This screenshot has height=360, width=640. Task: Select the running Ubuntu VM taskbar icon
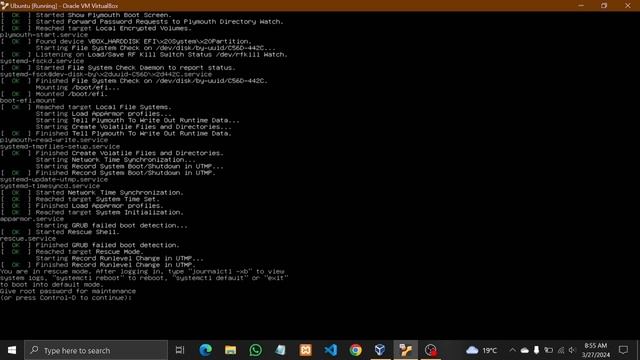click(405, 350)
